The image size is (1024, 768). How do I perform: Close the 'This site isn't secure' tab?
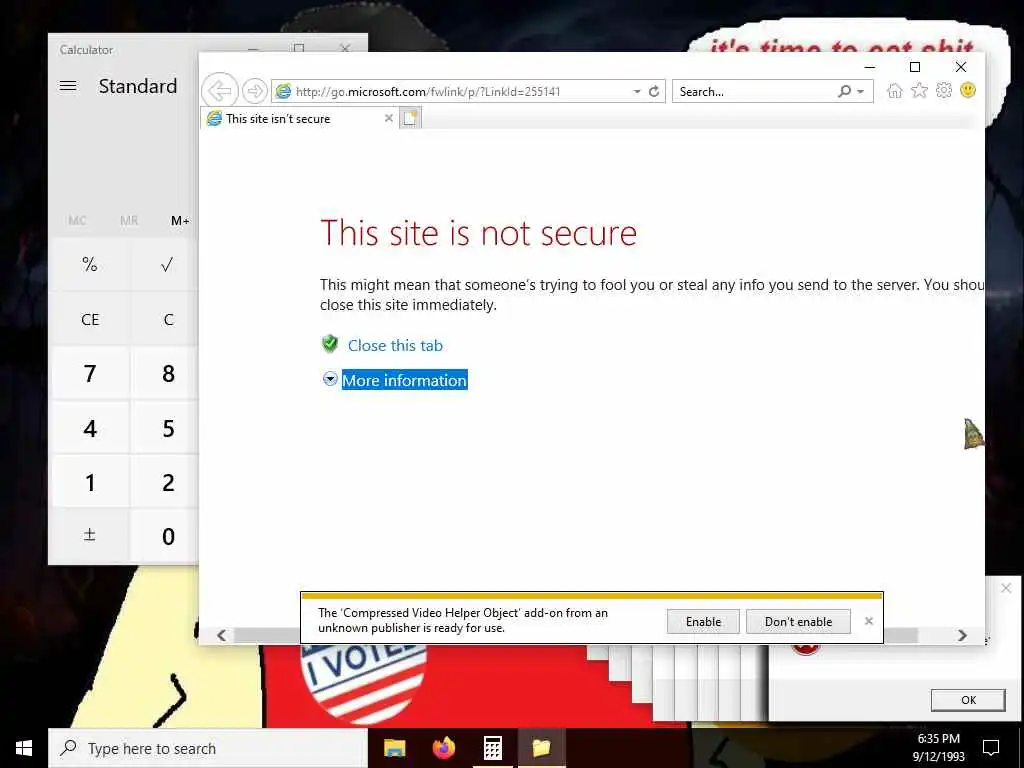[x=389, y=118]
